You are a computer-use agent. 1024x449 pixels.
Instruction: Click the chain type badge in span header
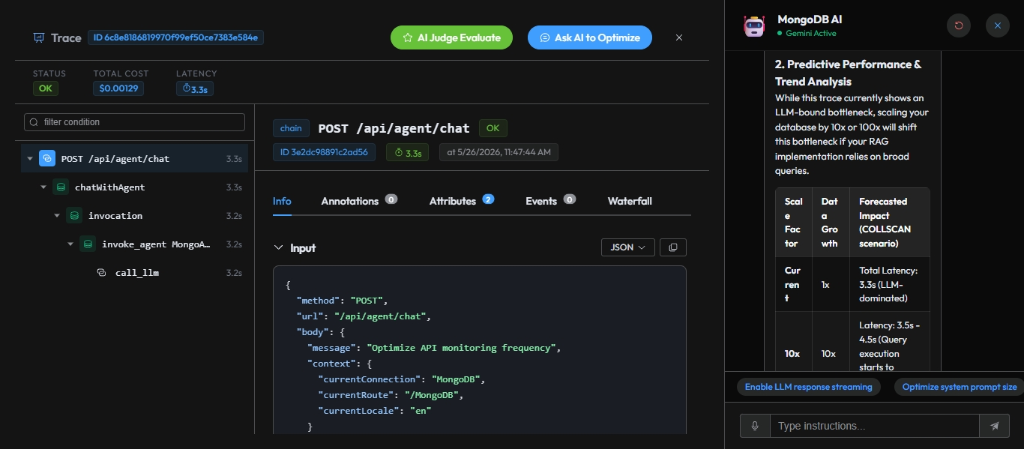click(x=291, y=129)
